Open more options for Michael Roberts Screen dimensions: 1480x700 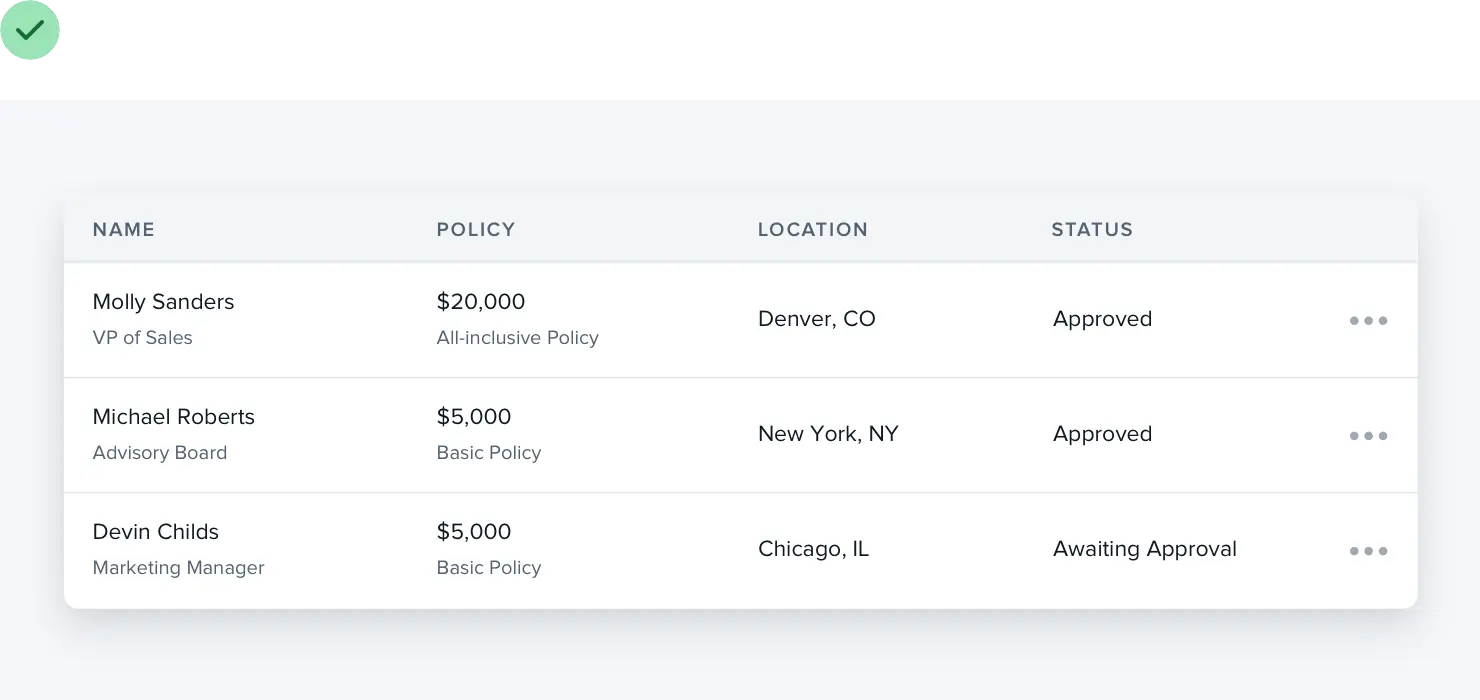pos(1368,436)
